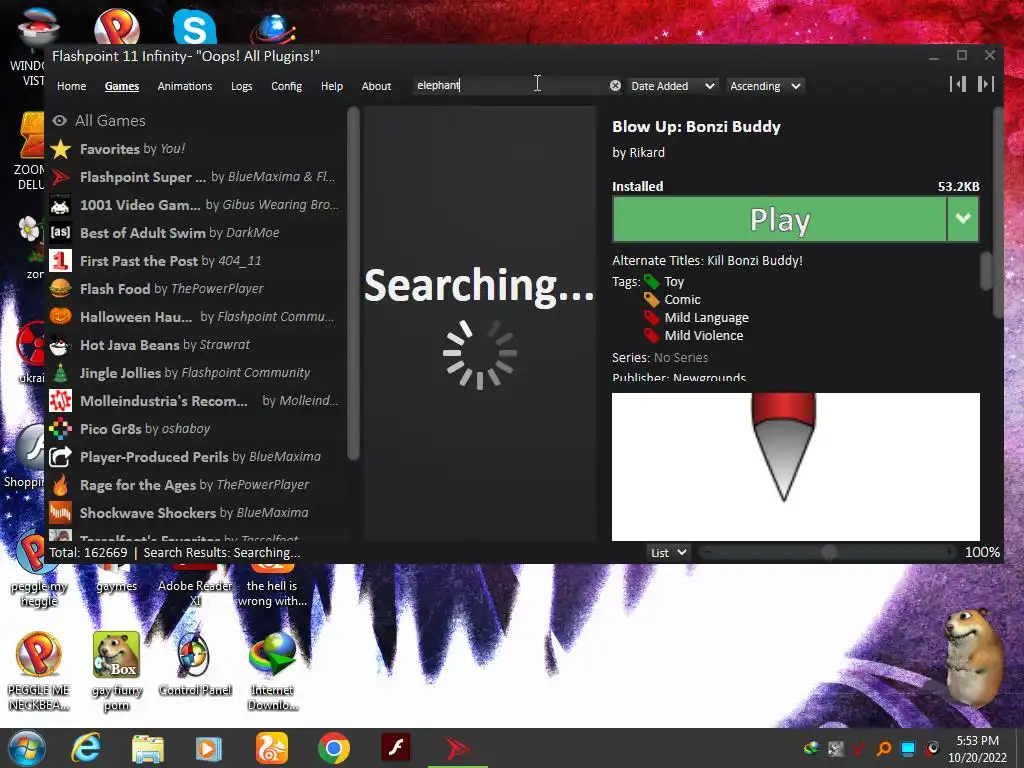The image size is (1024, 768).
Task: Click the Best of Adult Swim [as] icon
Action: tap(61, 232)
